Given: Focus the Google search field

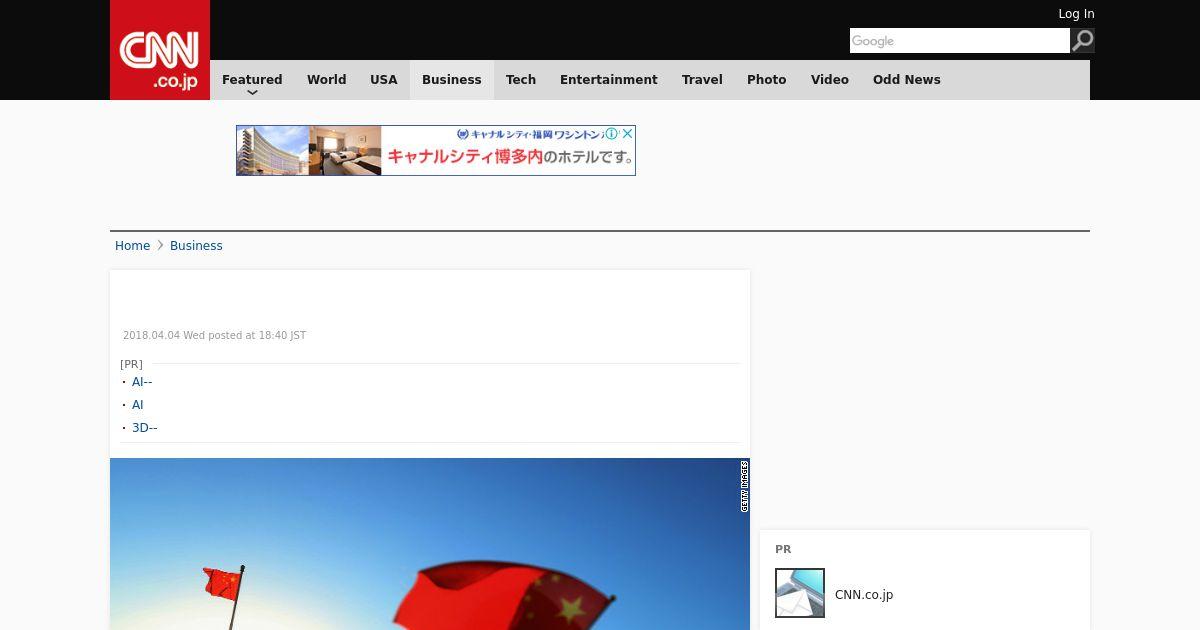Looking at the screenshot, I should point(960,41).
